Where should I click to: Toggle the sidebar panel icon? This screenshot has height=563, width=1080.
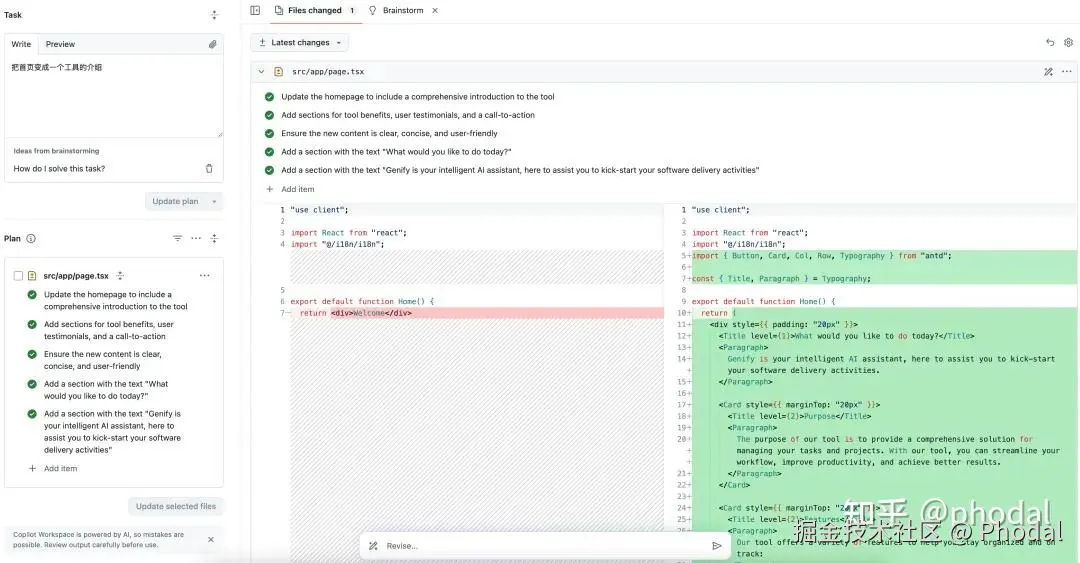[255, 10]
